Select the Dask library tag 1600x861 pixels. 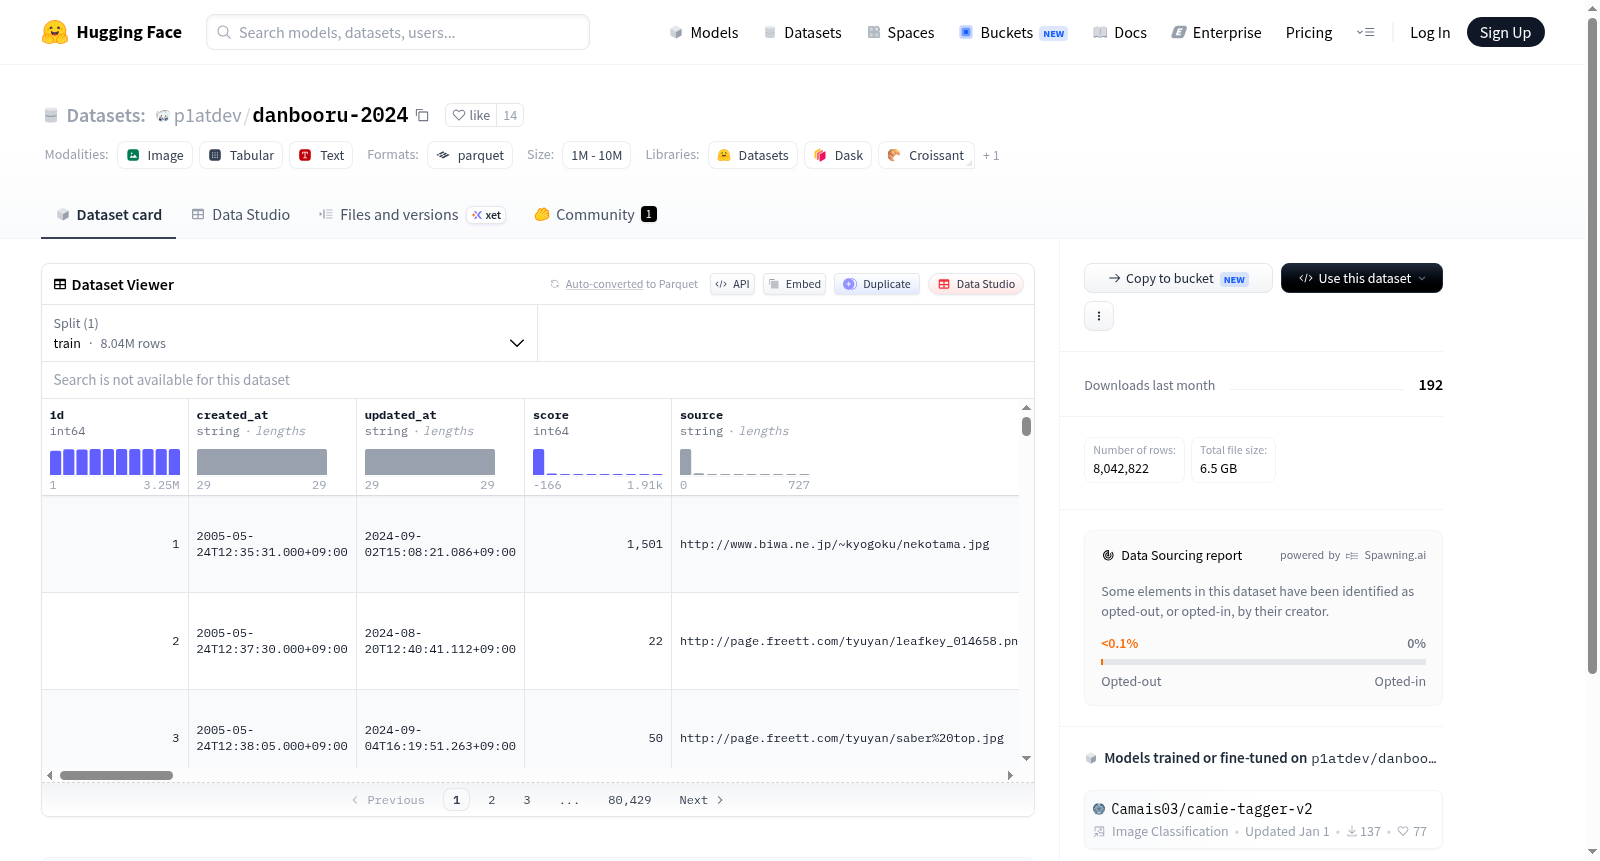(838, 155)
